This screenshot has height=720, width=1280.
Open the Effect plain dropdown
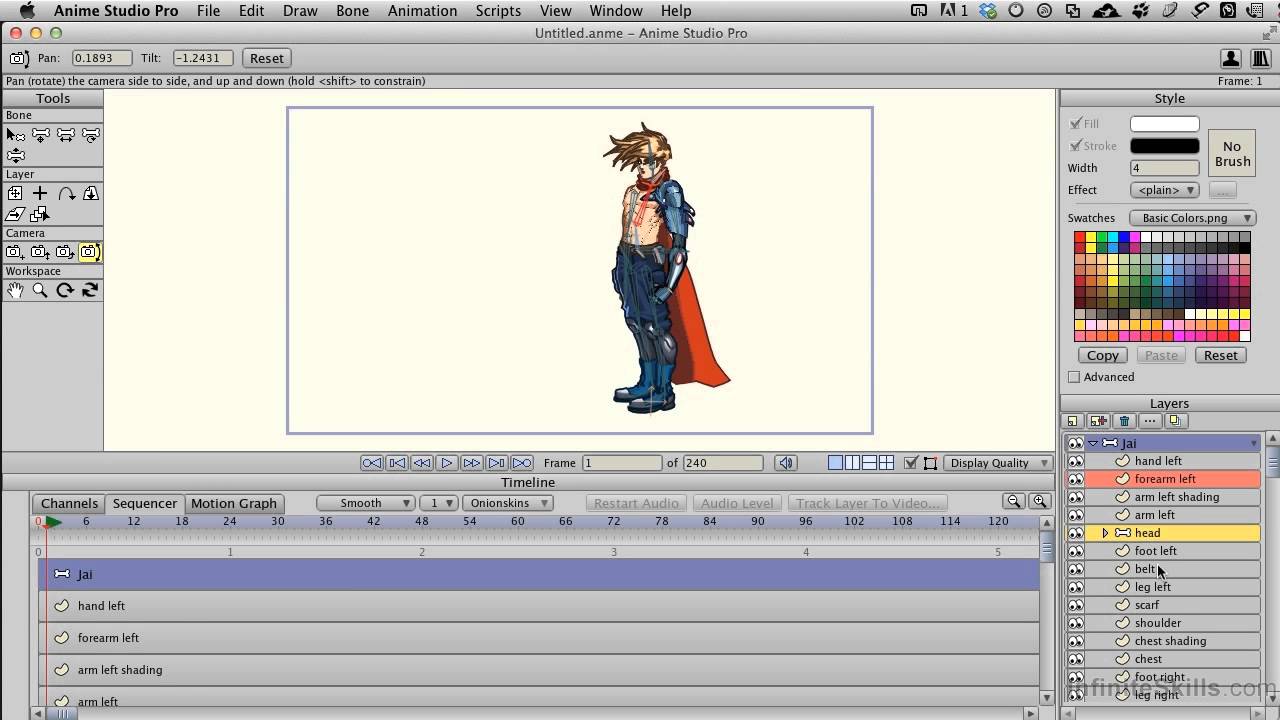[x=1164, y=190]
